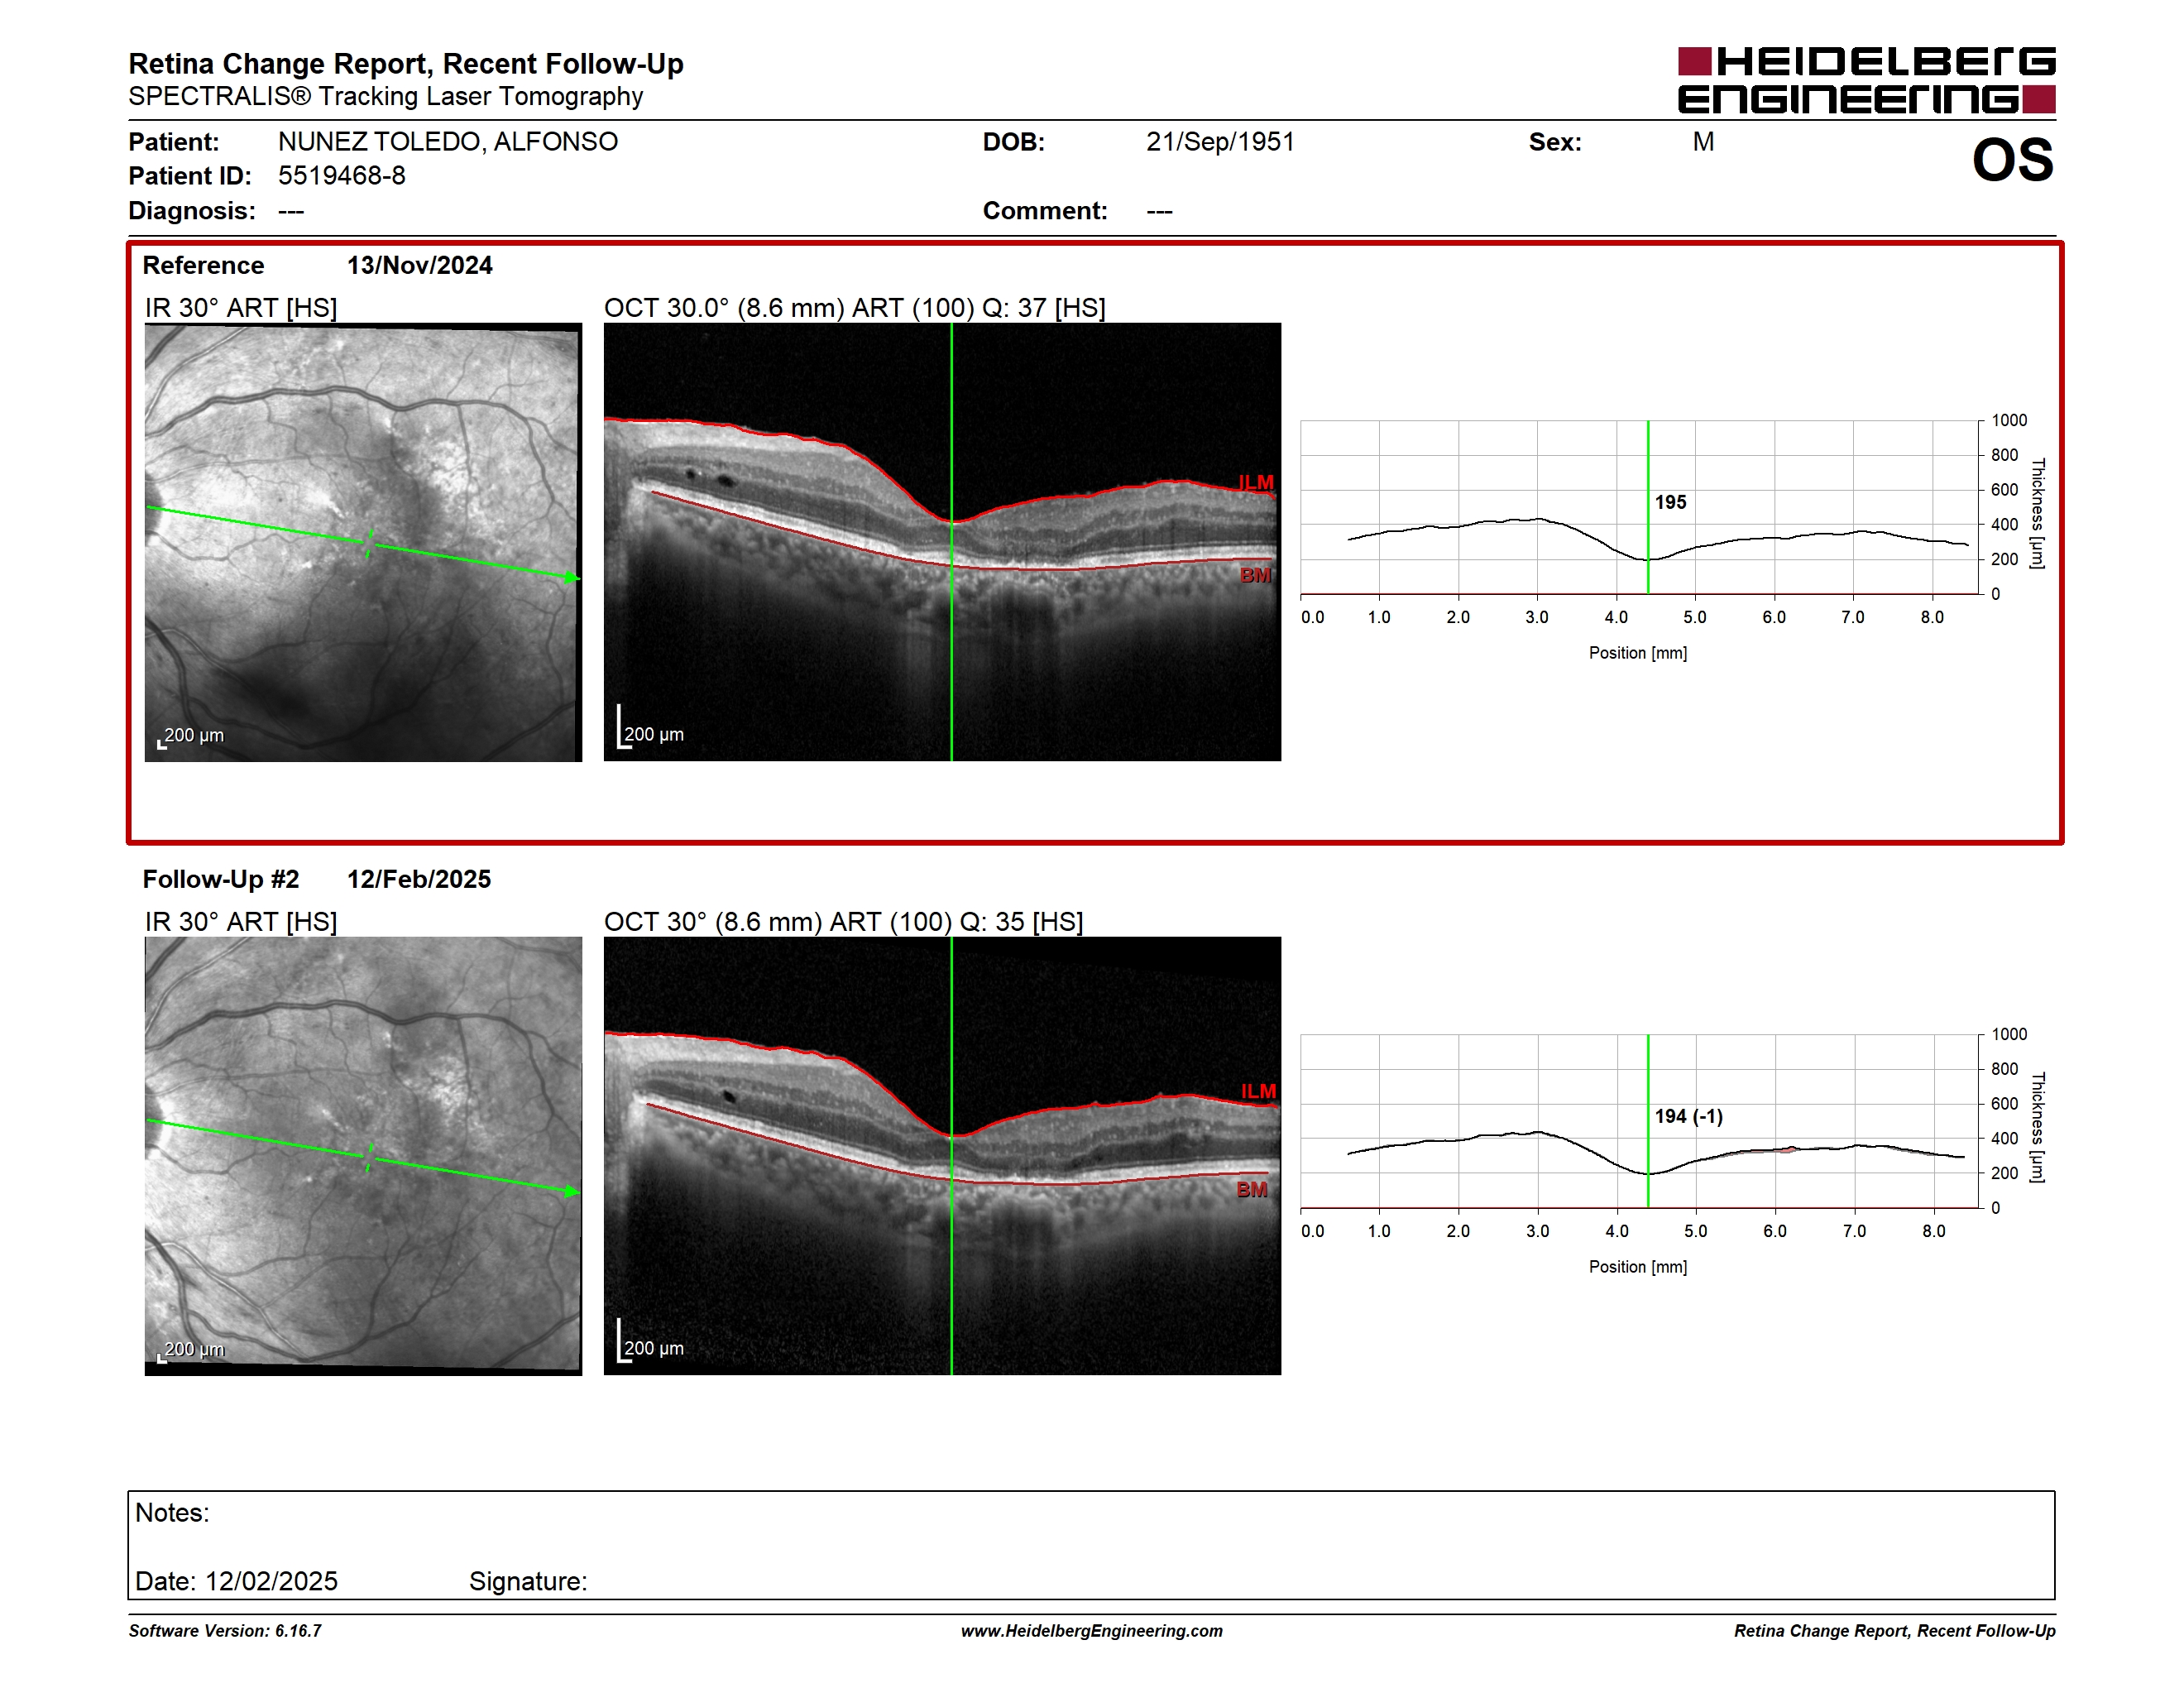Viewport: 2184px width, 1688px height.
Task: Click the Diagnosis field value
Action: [x=291, y=211]
